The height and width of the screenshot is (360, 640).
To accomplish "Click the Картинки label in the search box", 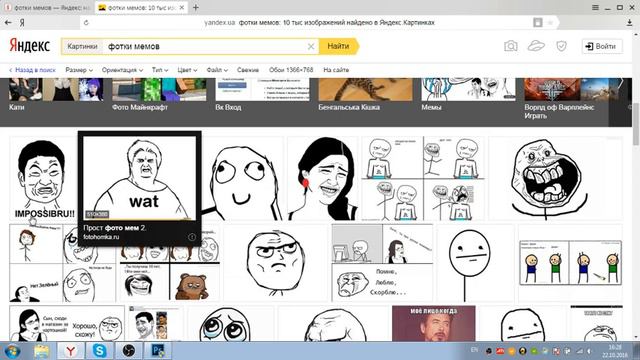I will [82, 47].
